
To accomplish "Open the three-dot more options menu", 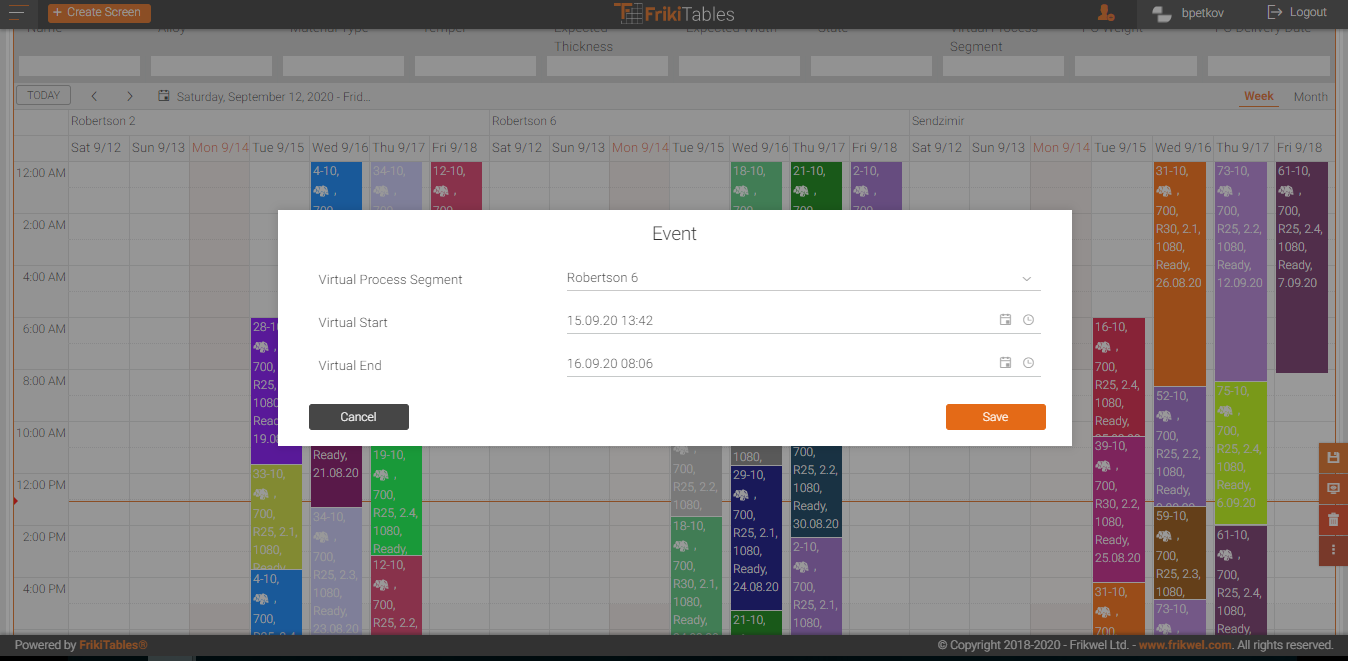I will [1332, 550].
